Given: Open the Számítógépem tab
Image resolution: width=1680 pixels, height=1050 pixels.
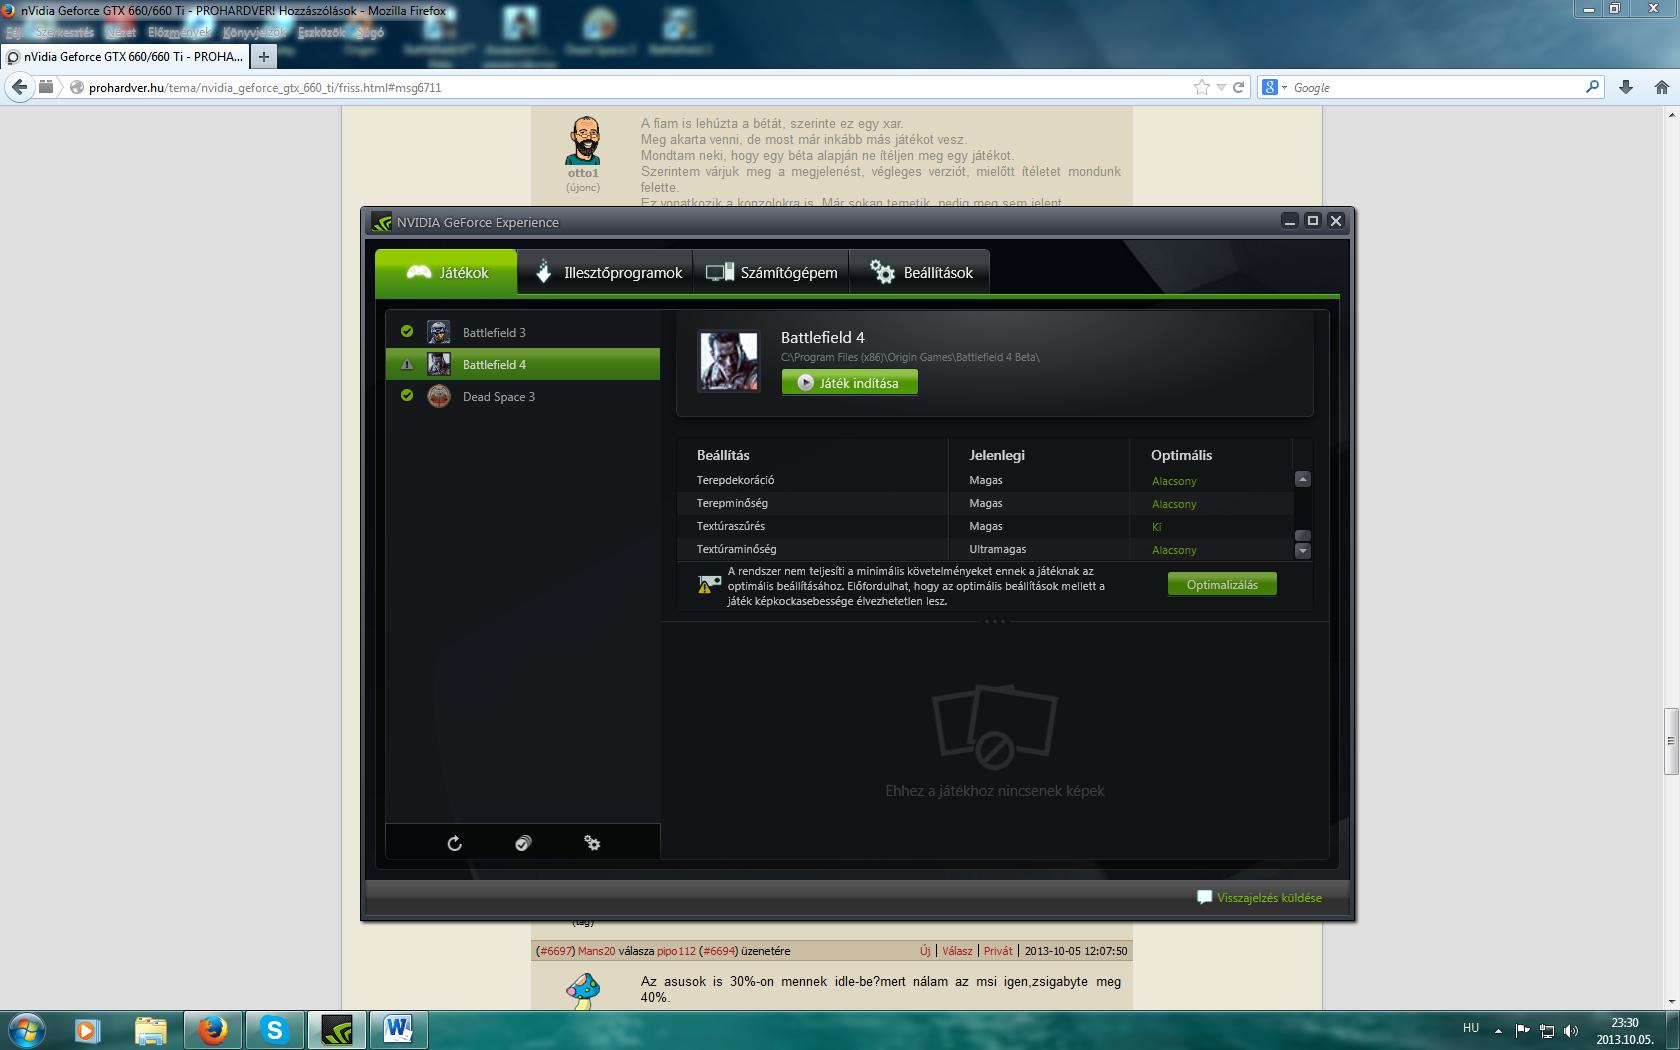Looking at the screenshot, I should (x=771, y=272).
